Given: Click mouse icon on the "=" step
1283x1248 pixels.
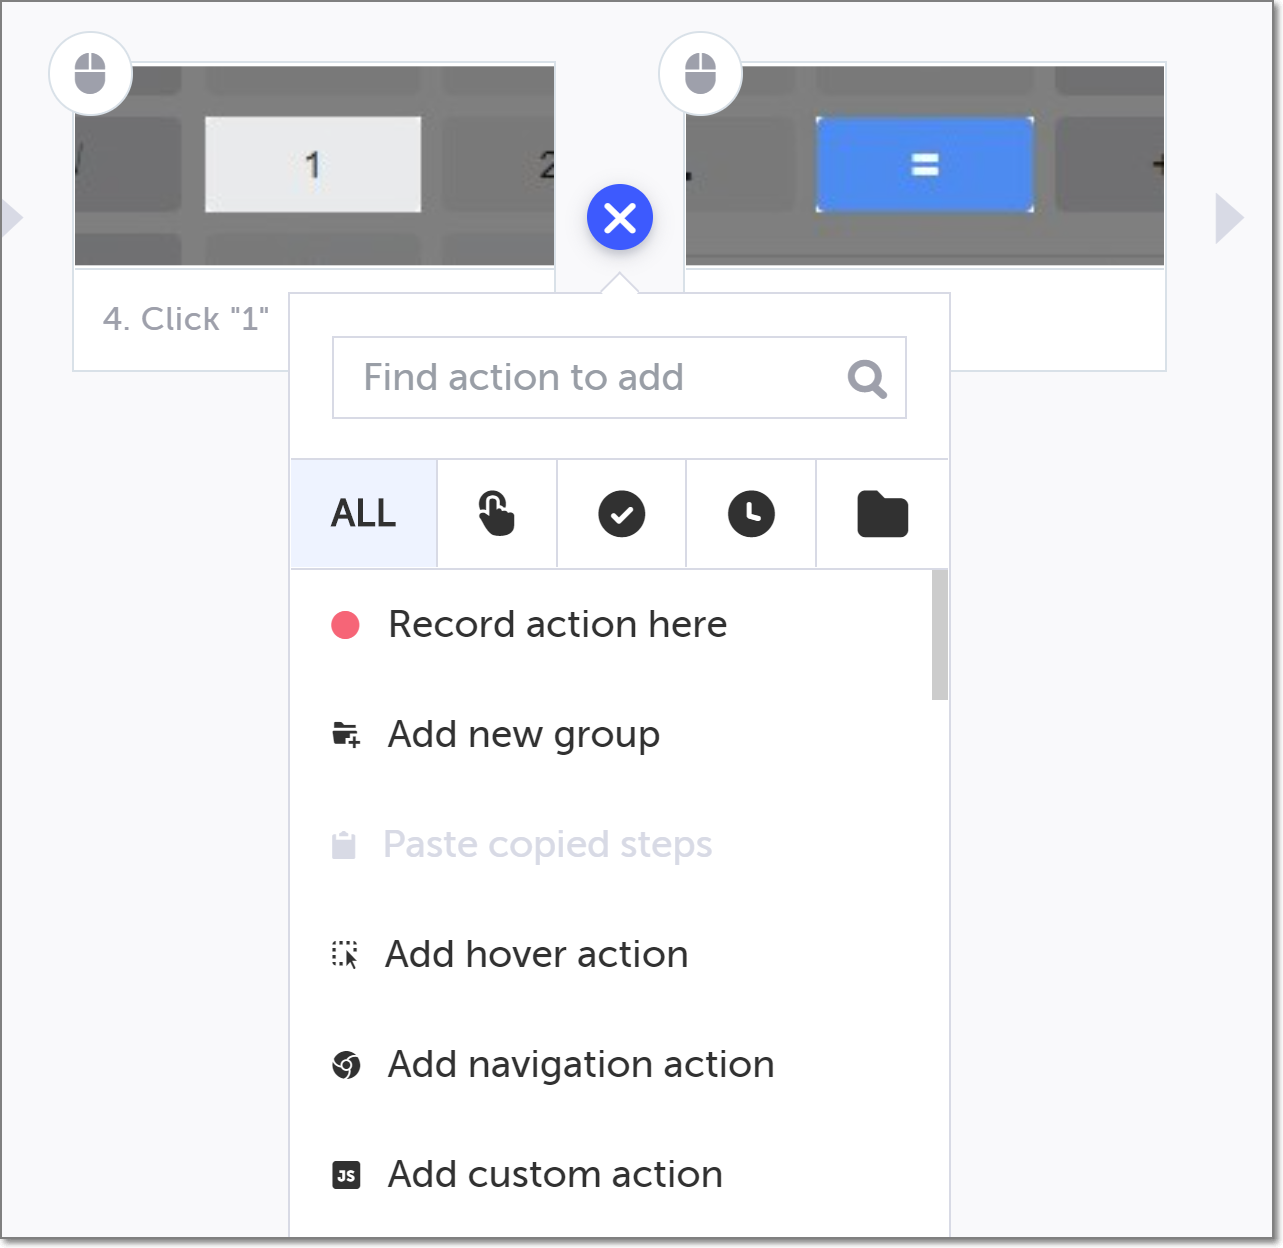Looking at the screenshot, I should [700, 74].
